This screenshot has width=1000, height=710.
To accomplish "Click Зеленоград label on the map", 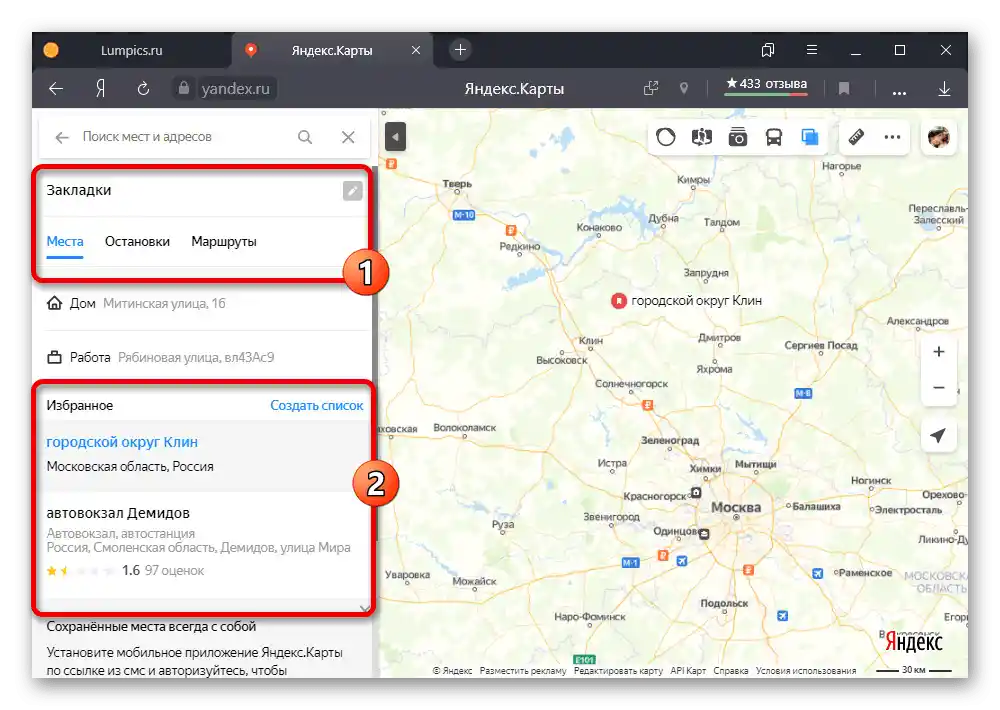I will 670,440.
